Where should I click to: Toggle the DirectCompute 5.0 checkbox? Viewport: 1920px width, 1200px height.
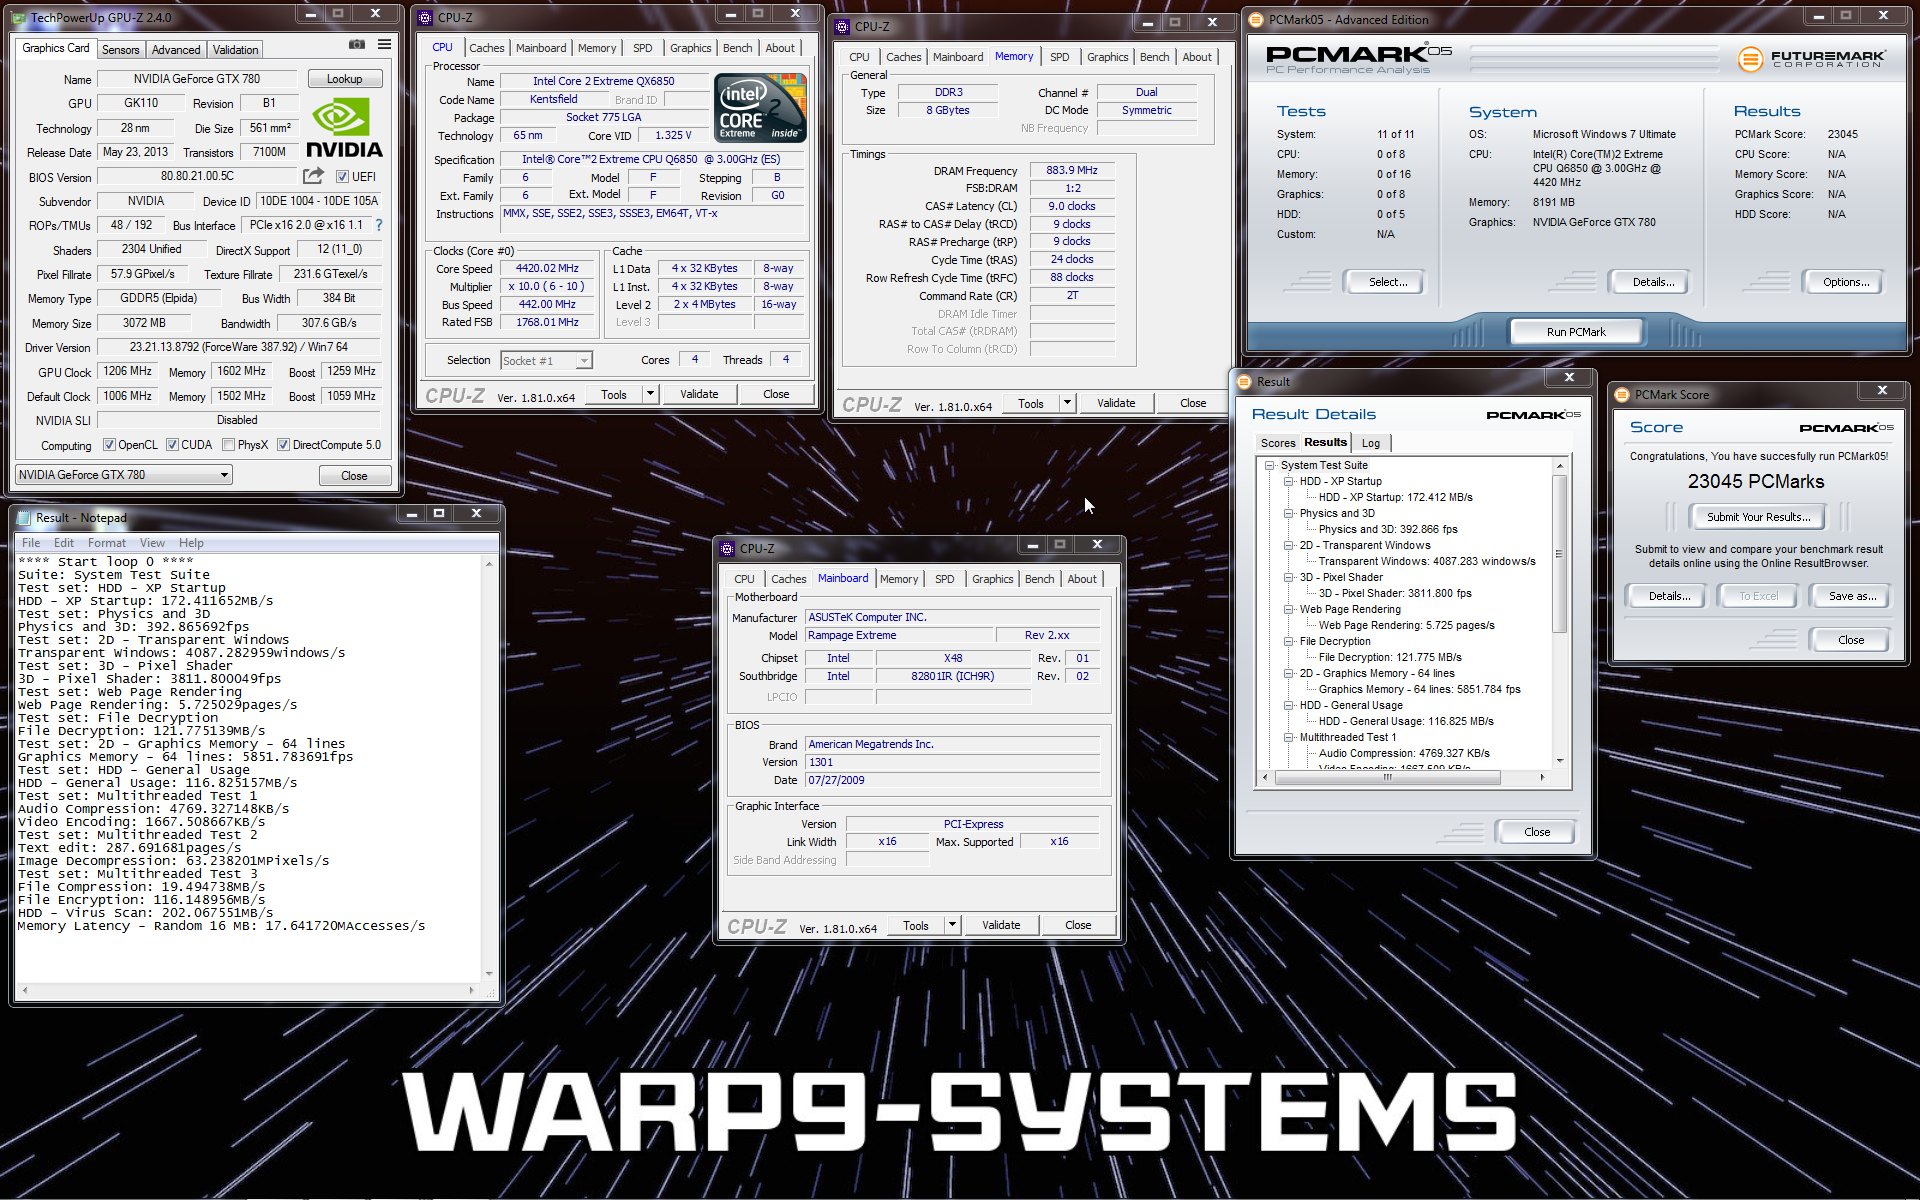[x=284, y=445]
